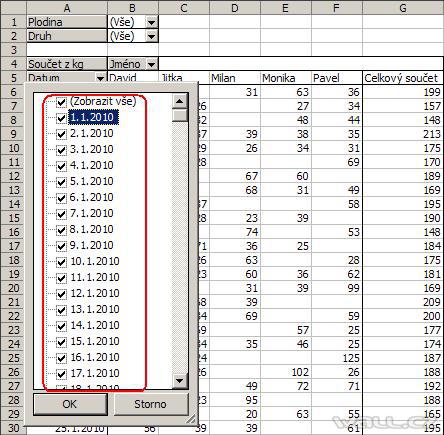Select column F header

(337, 7)
